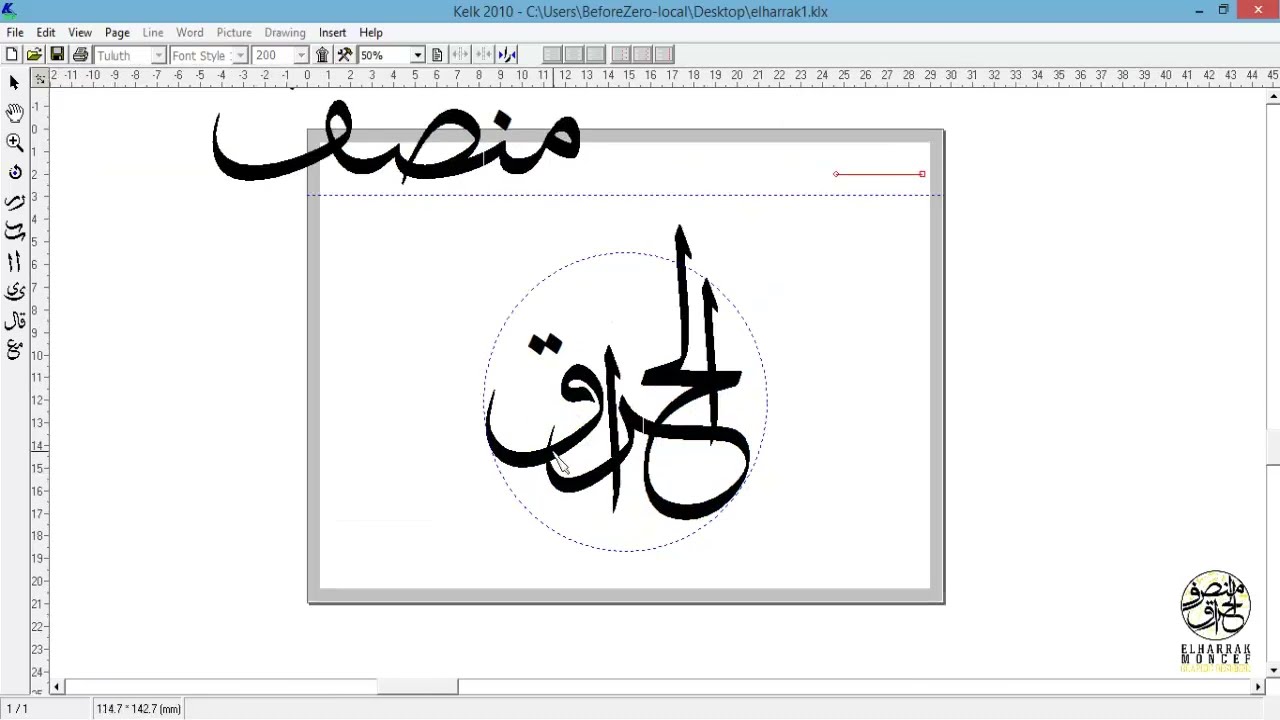Select the calligraphy word above the page
The height and width of the screenshot is (720, 1280).
pos(396,140)
